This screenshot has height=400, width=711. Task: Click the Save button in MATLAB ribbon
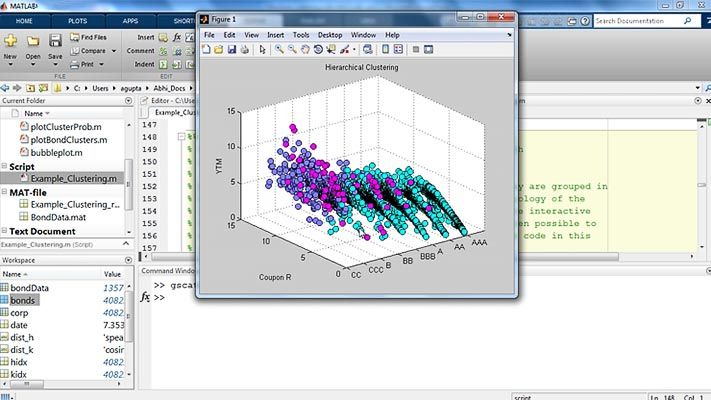(x=56, y=47)
